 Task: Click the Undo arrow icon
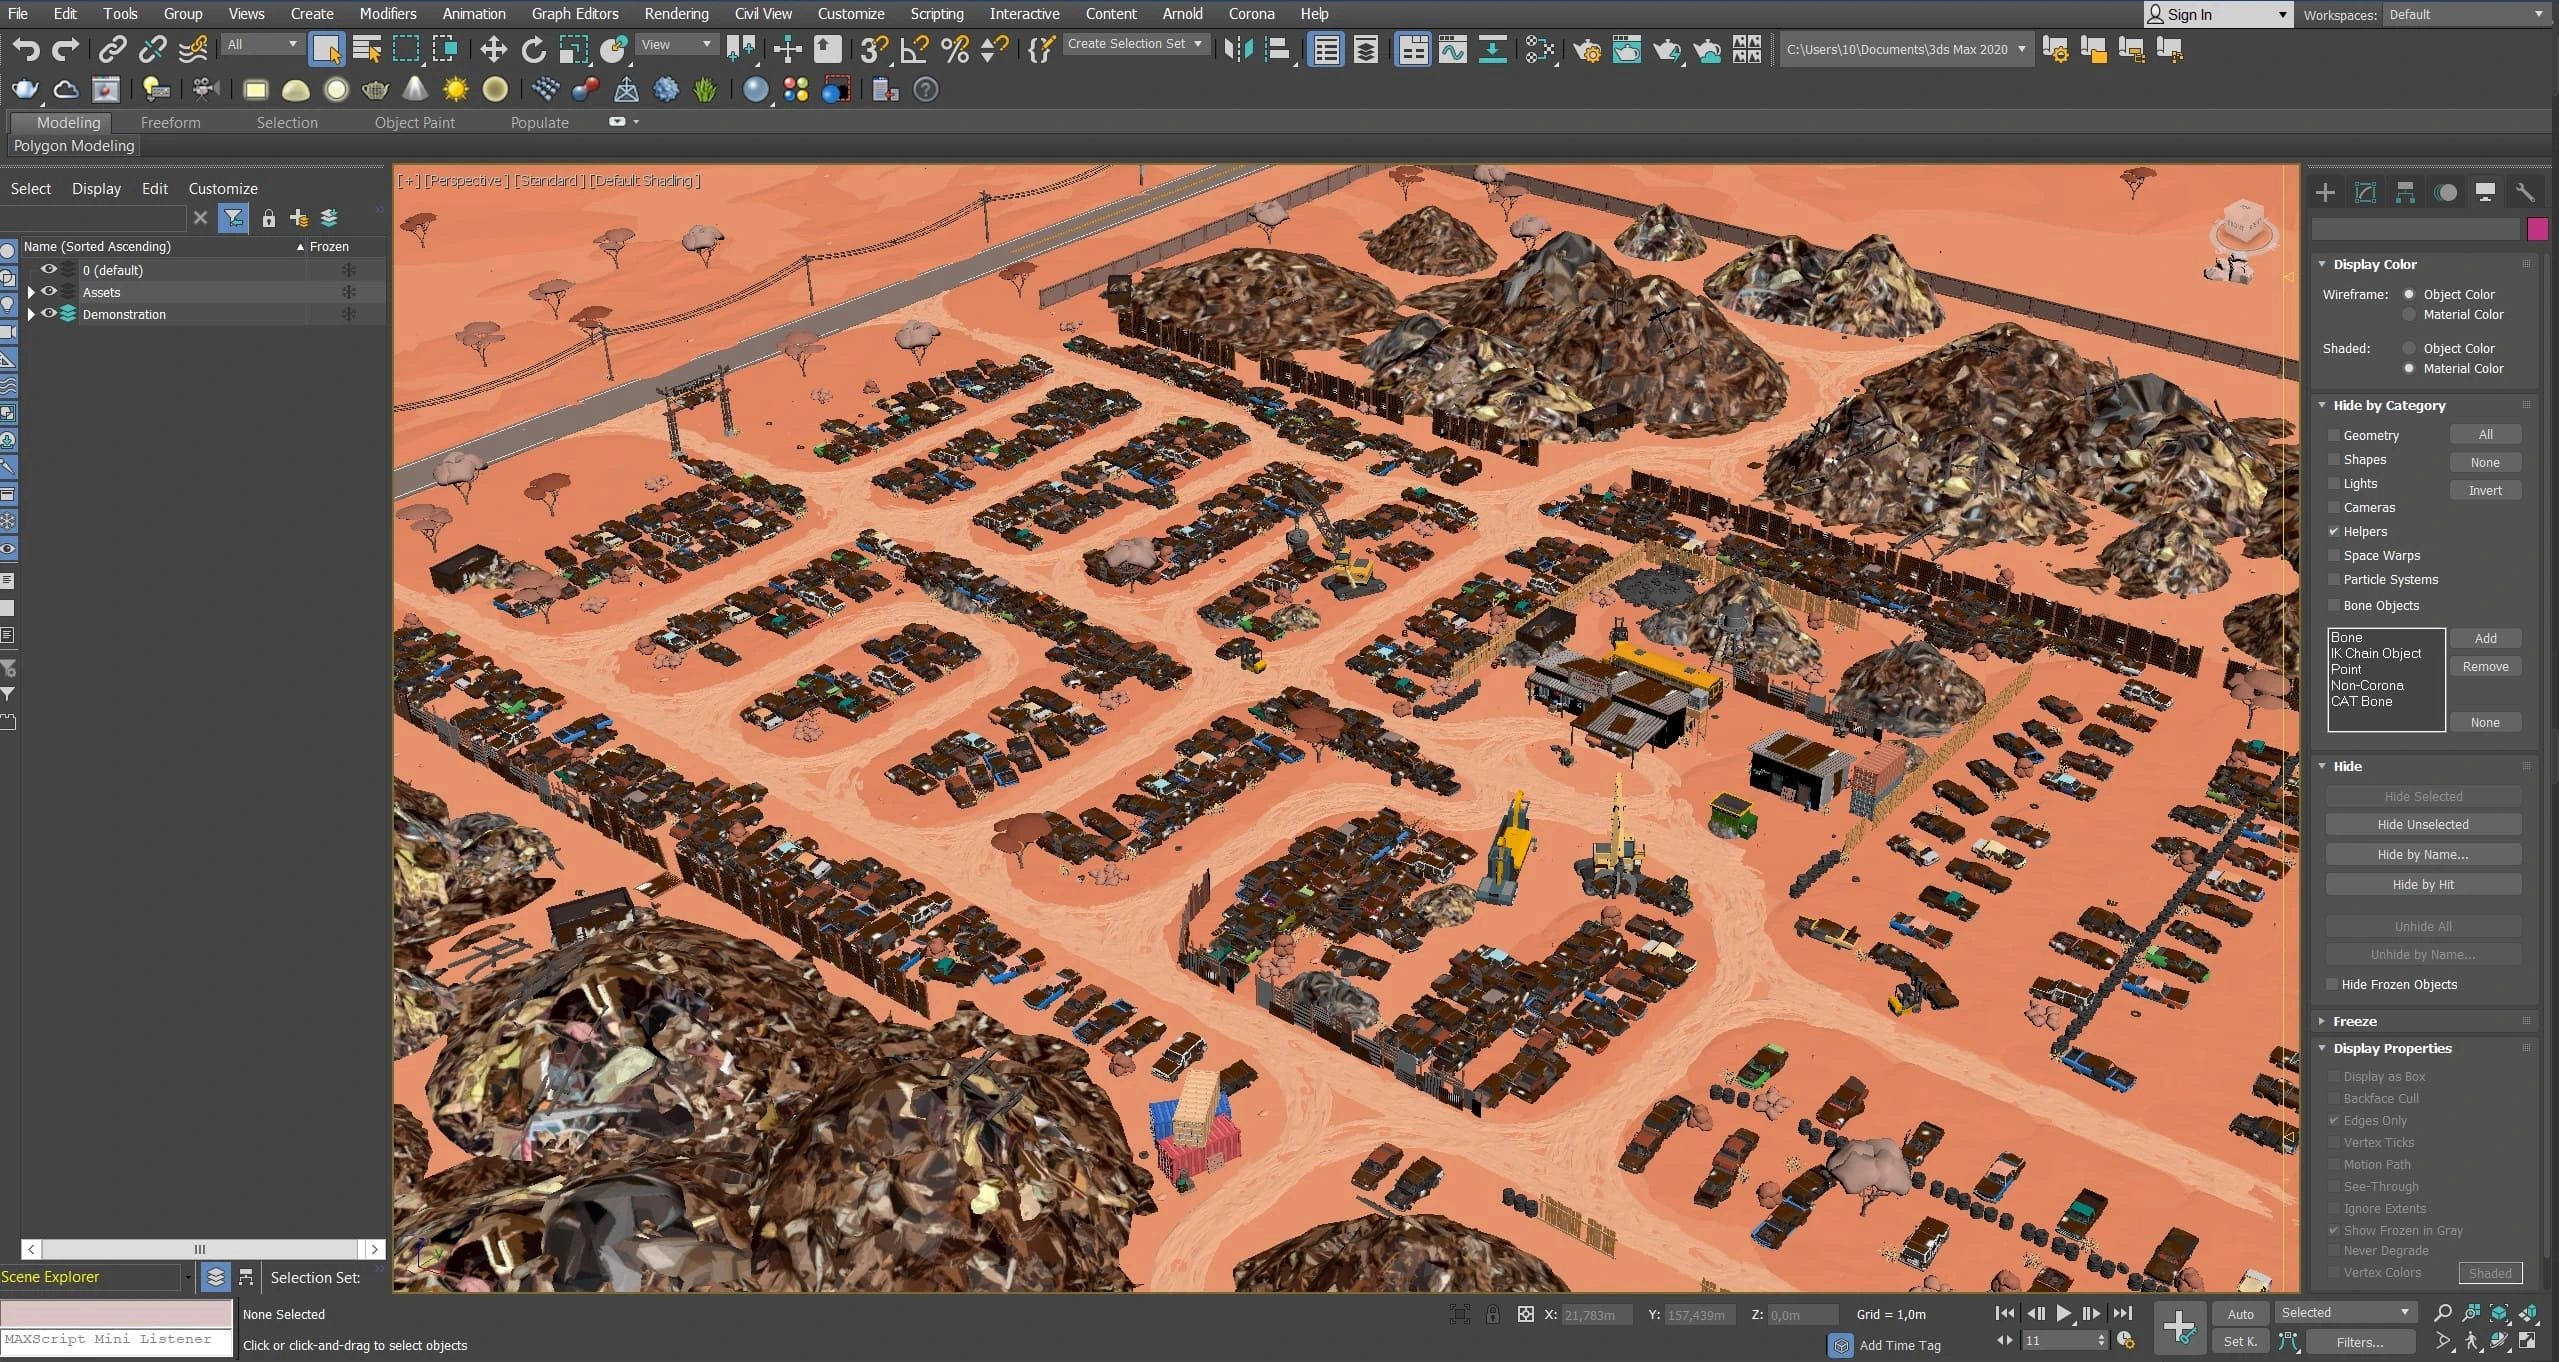[x=25, y=49]
